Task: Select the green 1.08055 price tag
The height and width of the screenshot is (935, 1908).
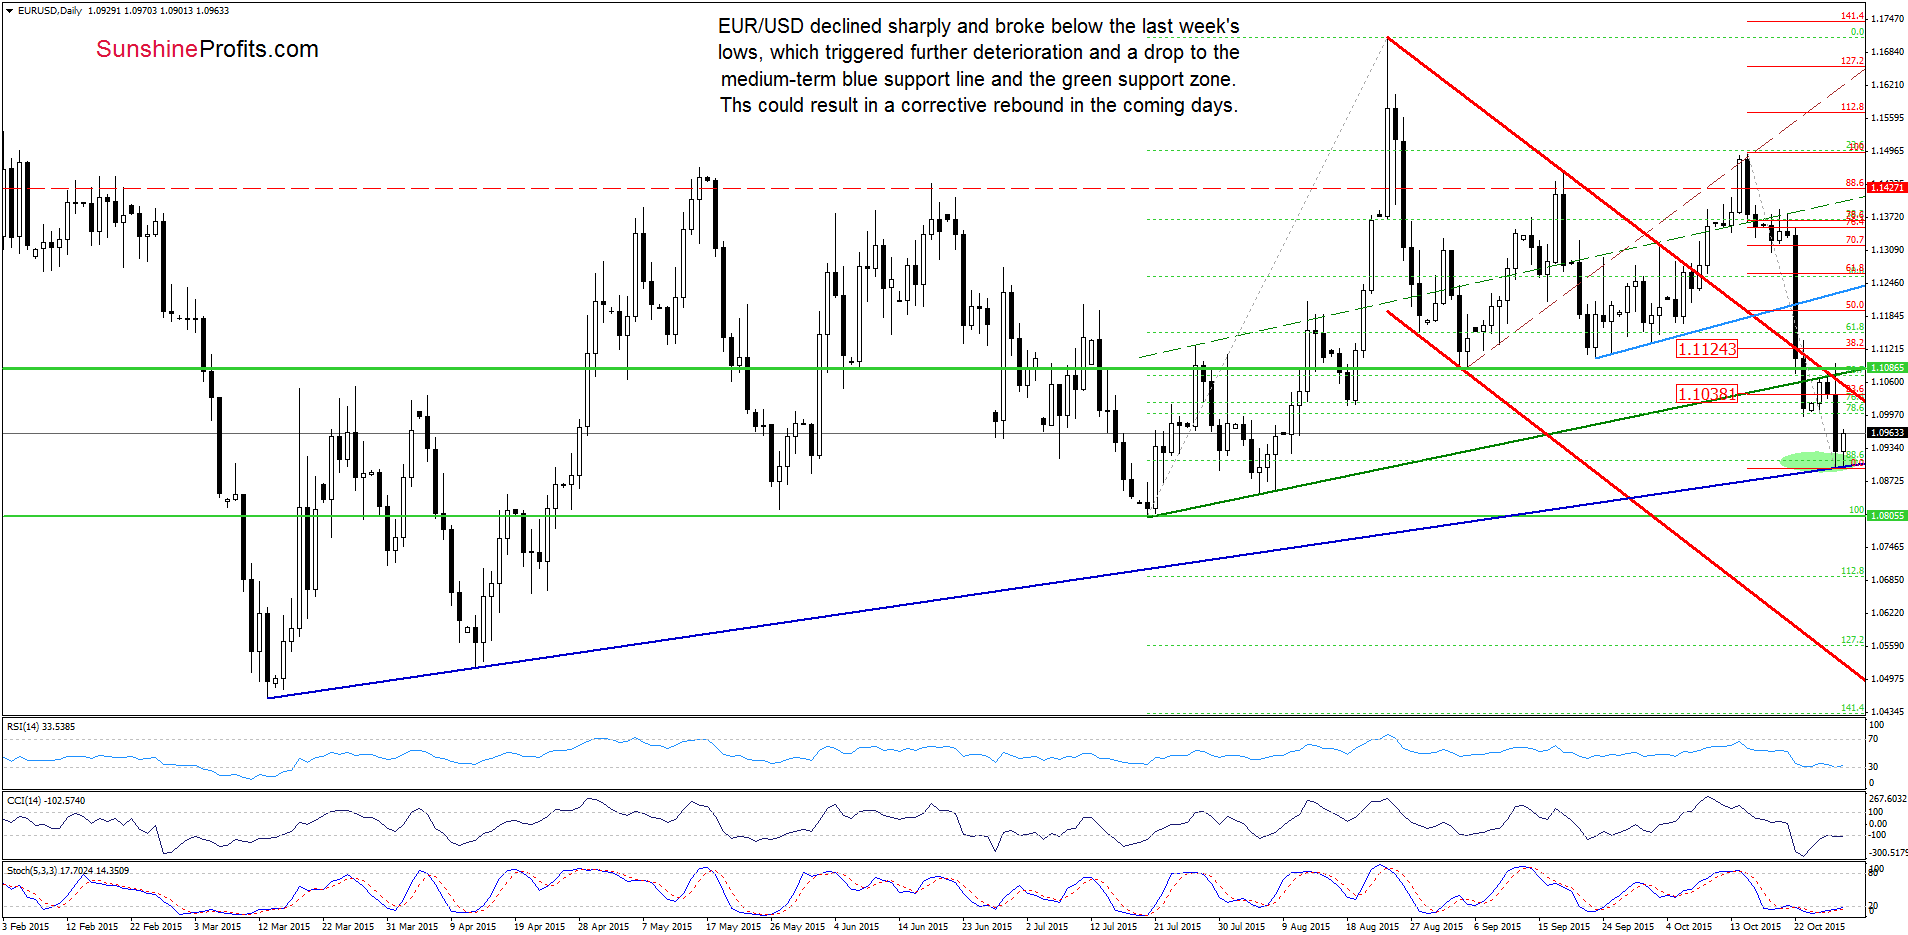Action: click(1888, 516)
